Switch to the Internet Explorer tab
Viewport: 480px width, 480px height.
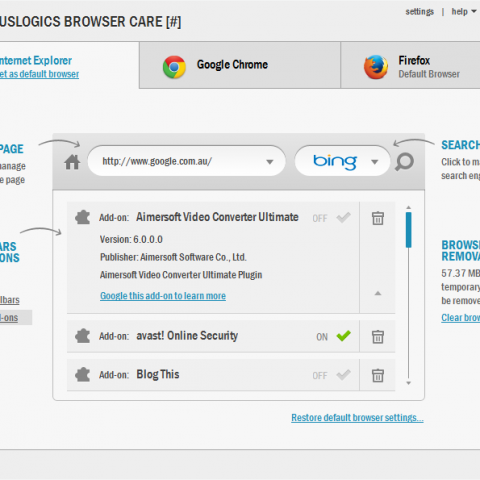(x=69, y=65)
